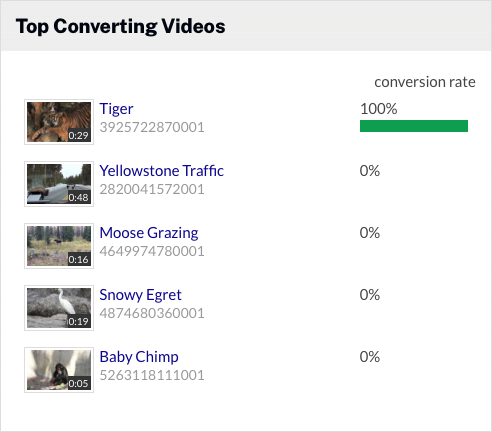The height and width of the screenshot is (432, 492).
Task: Open the Moose Grazing video link
Action: pos(149,233)
